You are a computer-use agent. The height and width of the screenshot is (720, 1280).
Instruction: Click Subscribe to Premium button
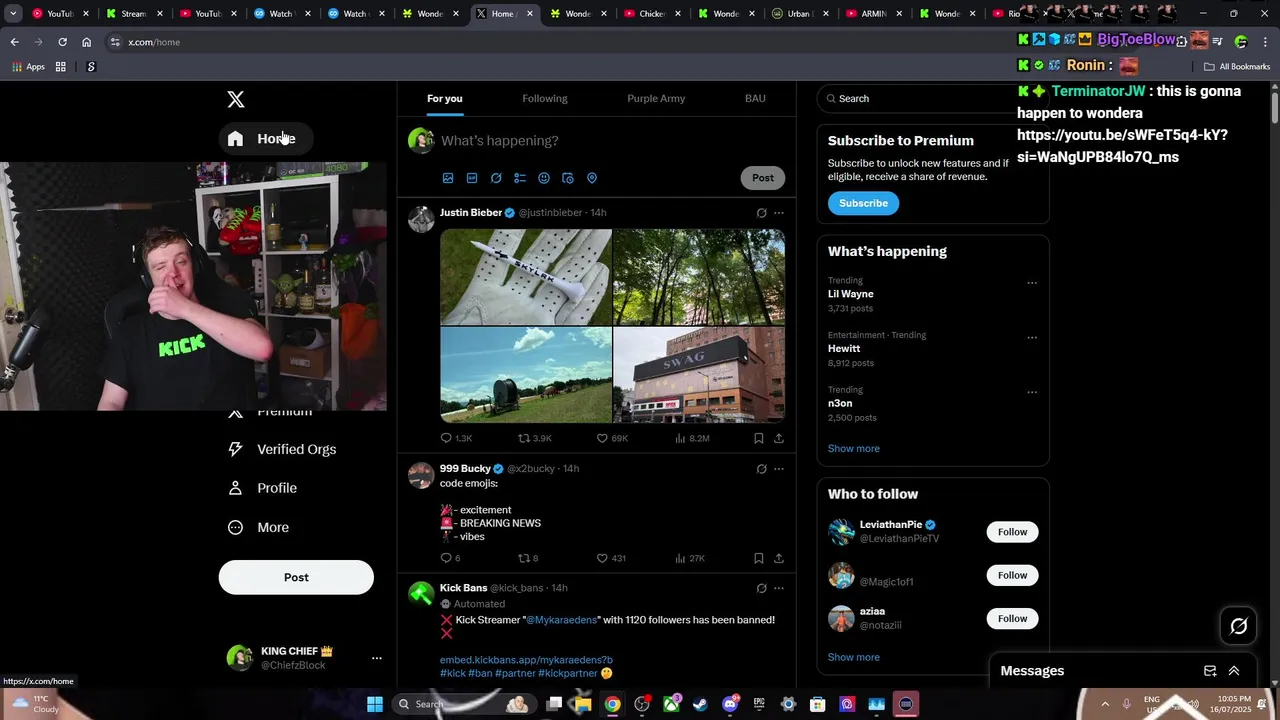tap(863, 203)
